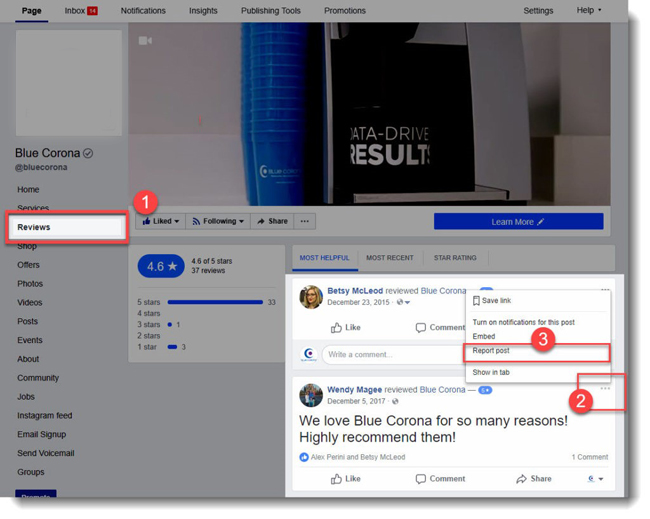The image size is (650, 519).
Task: Open Reviews in the sidebar
Action: pyautogui.click(x=67, y=227)
